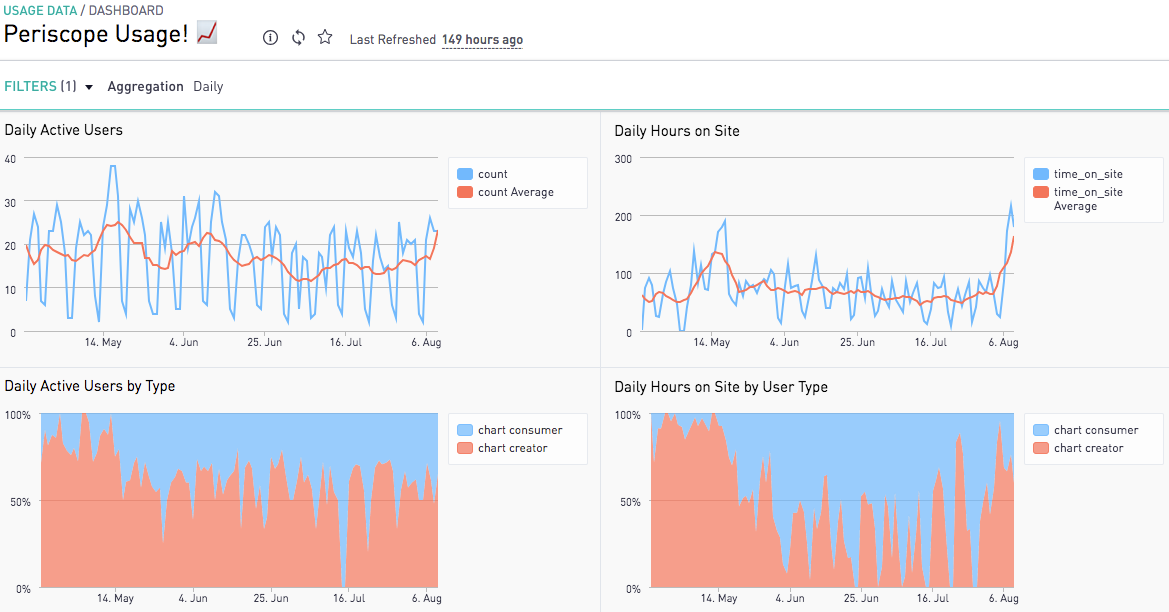Toggle the blue 'time_on_site' legend swatch
Viewport: 1169px width, 612px height.
point(1041,174)
